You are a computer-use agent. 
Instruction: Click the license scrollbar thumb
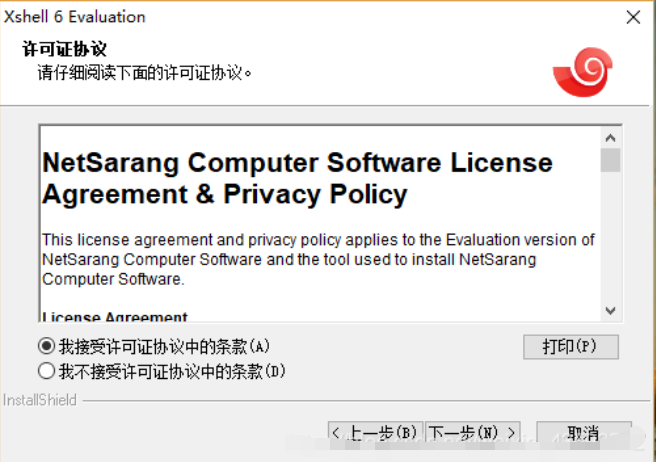coord(610,160)
